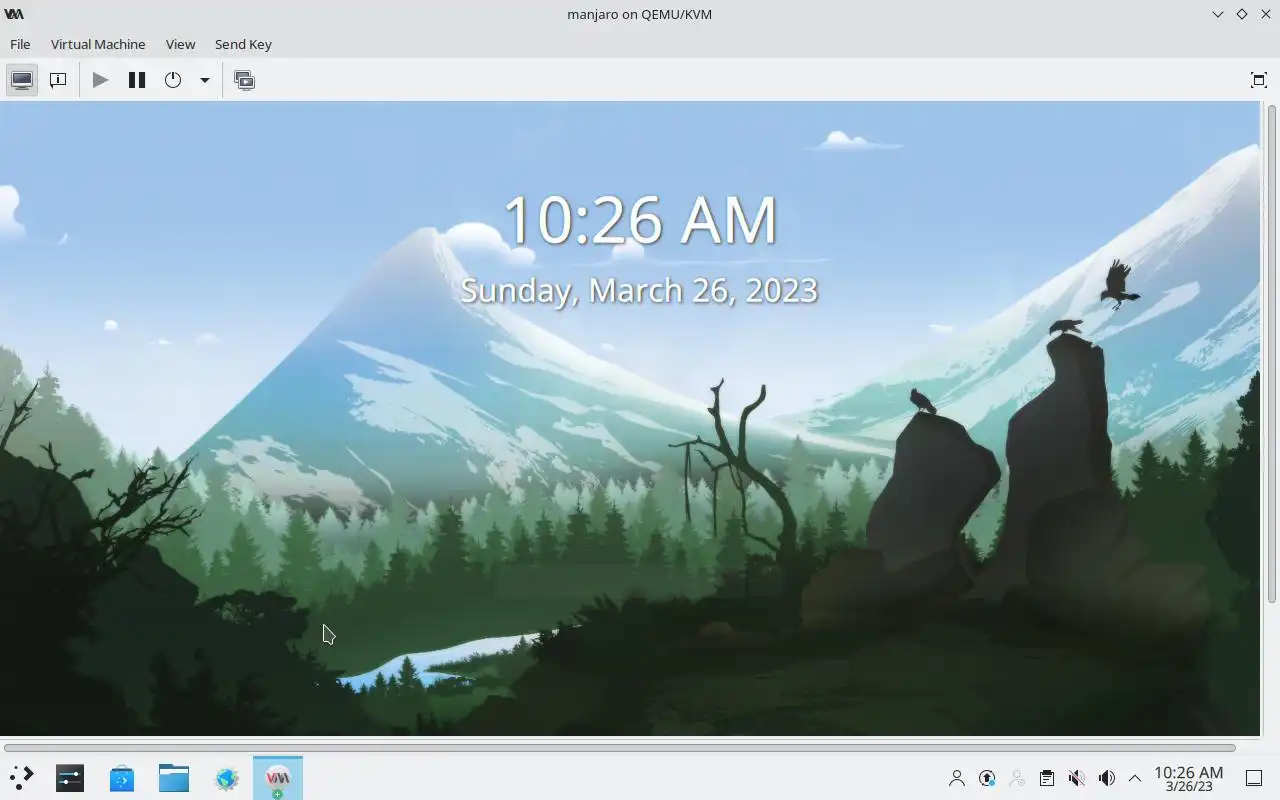Click the virt-manager title bar icon
The width and height of the screenshot is (1280, 800).
pos(14,14)
